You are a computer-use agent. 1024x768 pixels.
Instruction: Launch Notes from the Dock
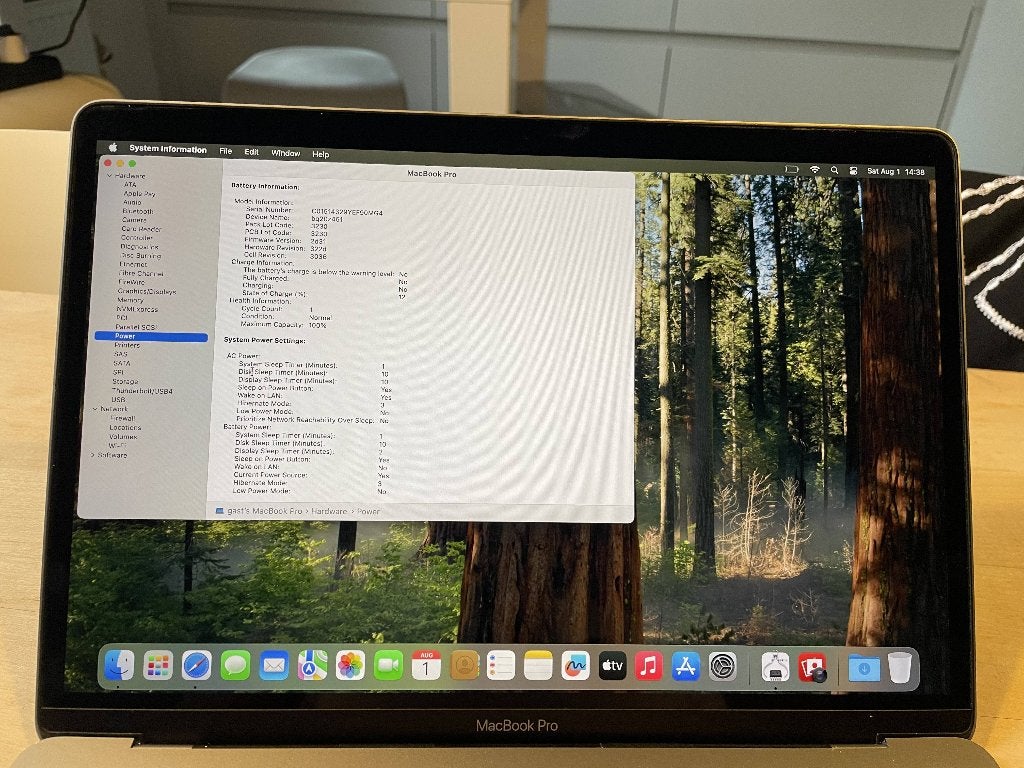point(538,666)
